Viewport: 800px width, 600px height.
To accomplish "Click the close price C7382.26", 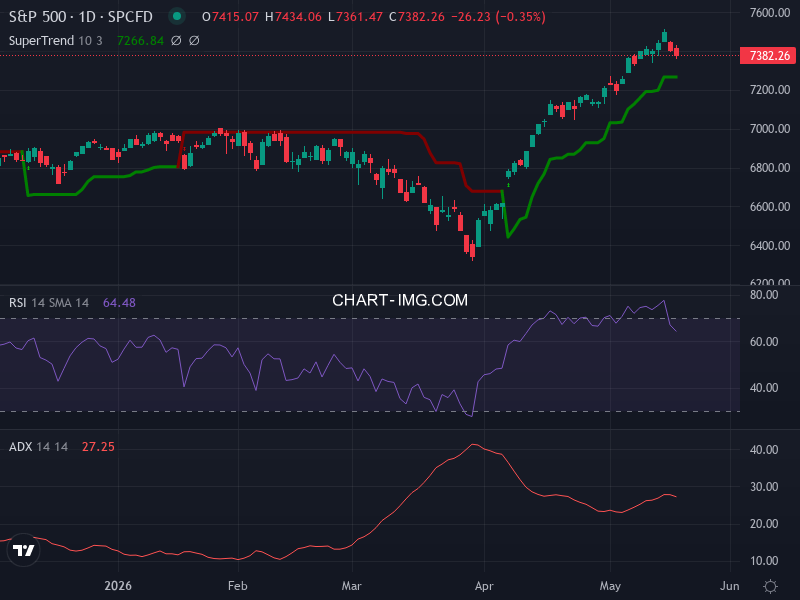I will [417, 17].
